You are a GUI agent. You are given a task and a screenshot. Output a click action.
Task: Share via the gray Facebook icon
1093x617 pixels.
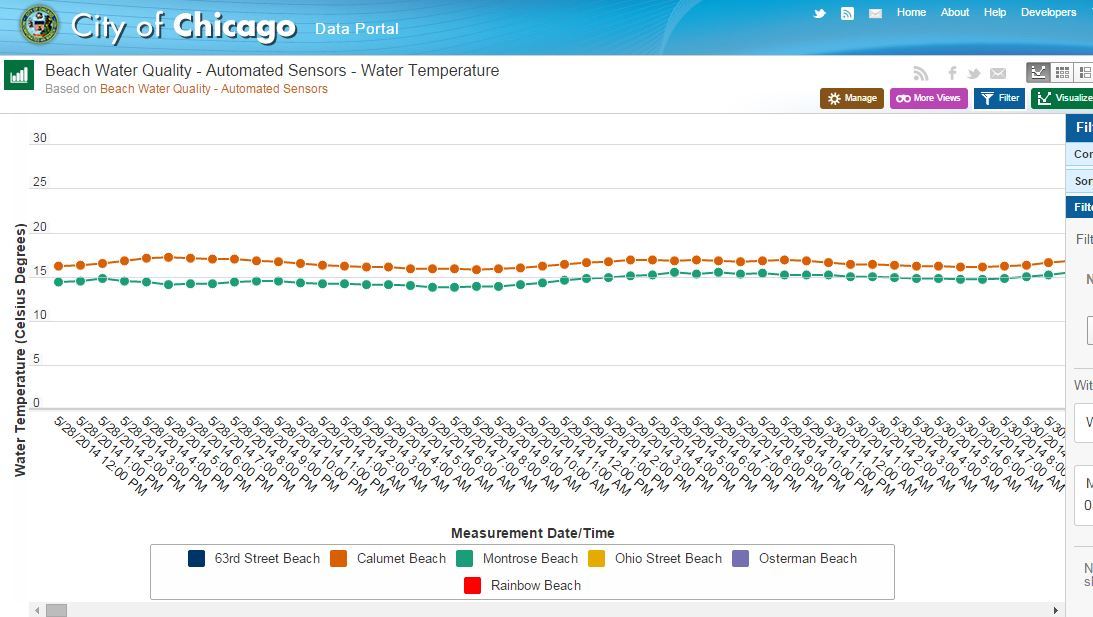[952, 73]
